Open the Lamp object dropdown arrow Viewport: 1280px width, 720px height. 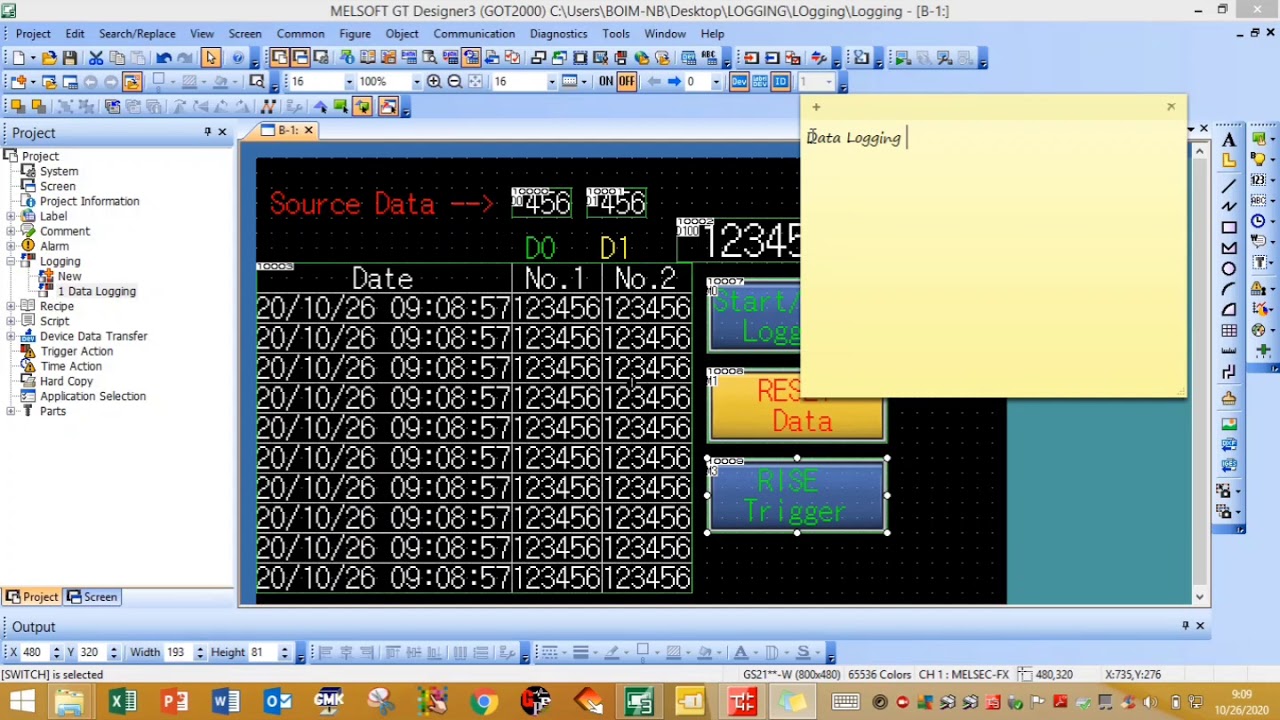[x=1272, y=161]
